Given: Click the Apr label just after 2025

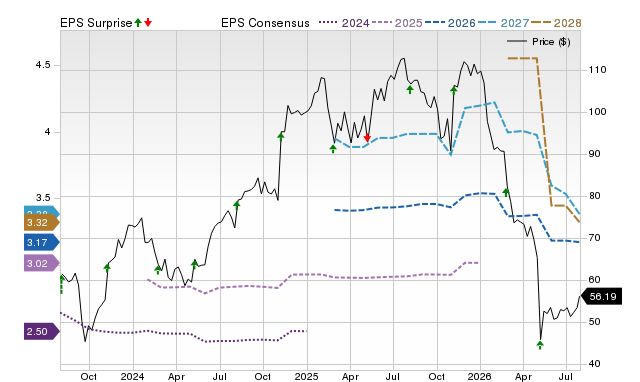Looking at the screenshot, I should pos(350,376).
